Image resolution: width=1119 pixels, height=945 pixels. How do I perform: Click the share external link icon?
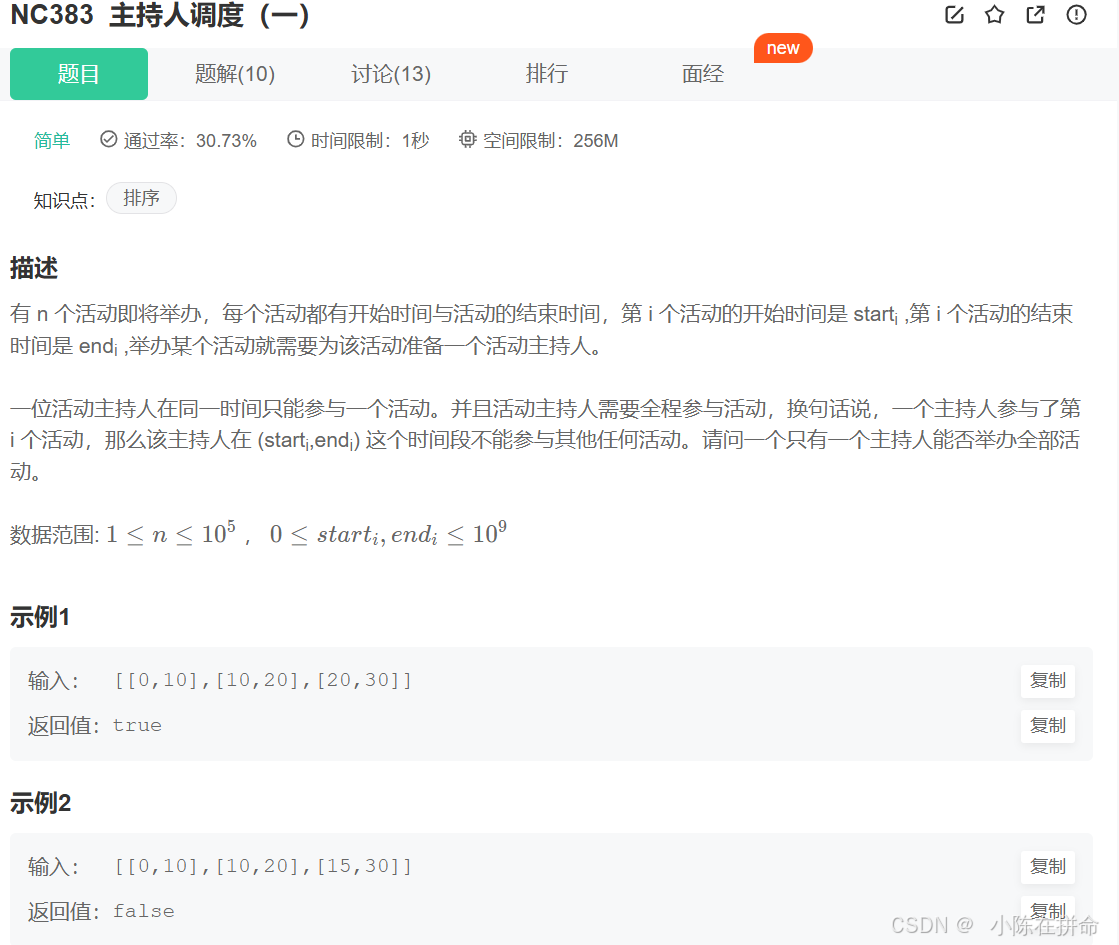point(1035,15)
